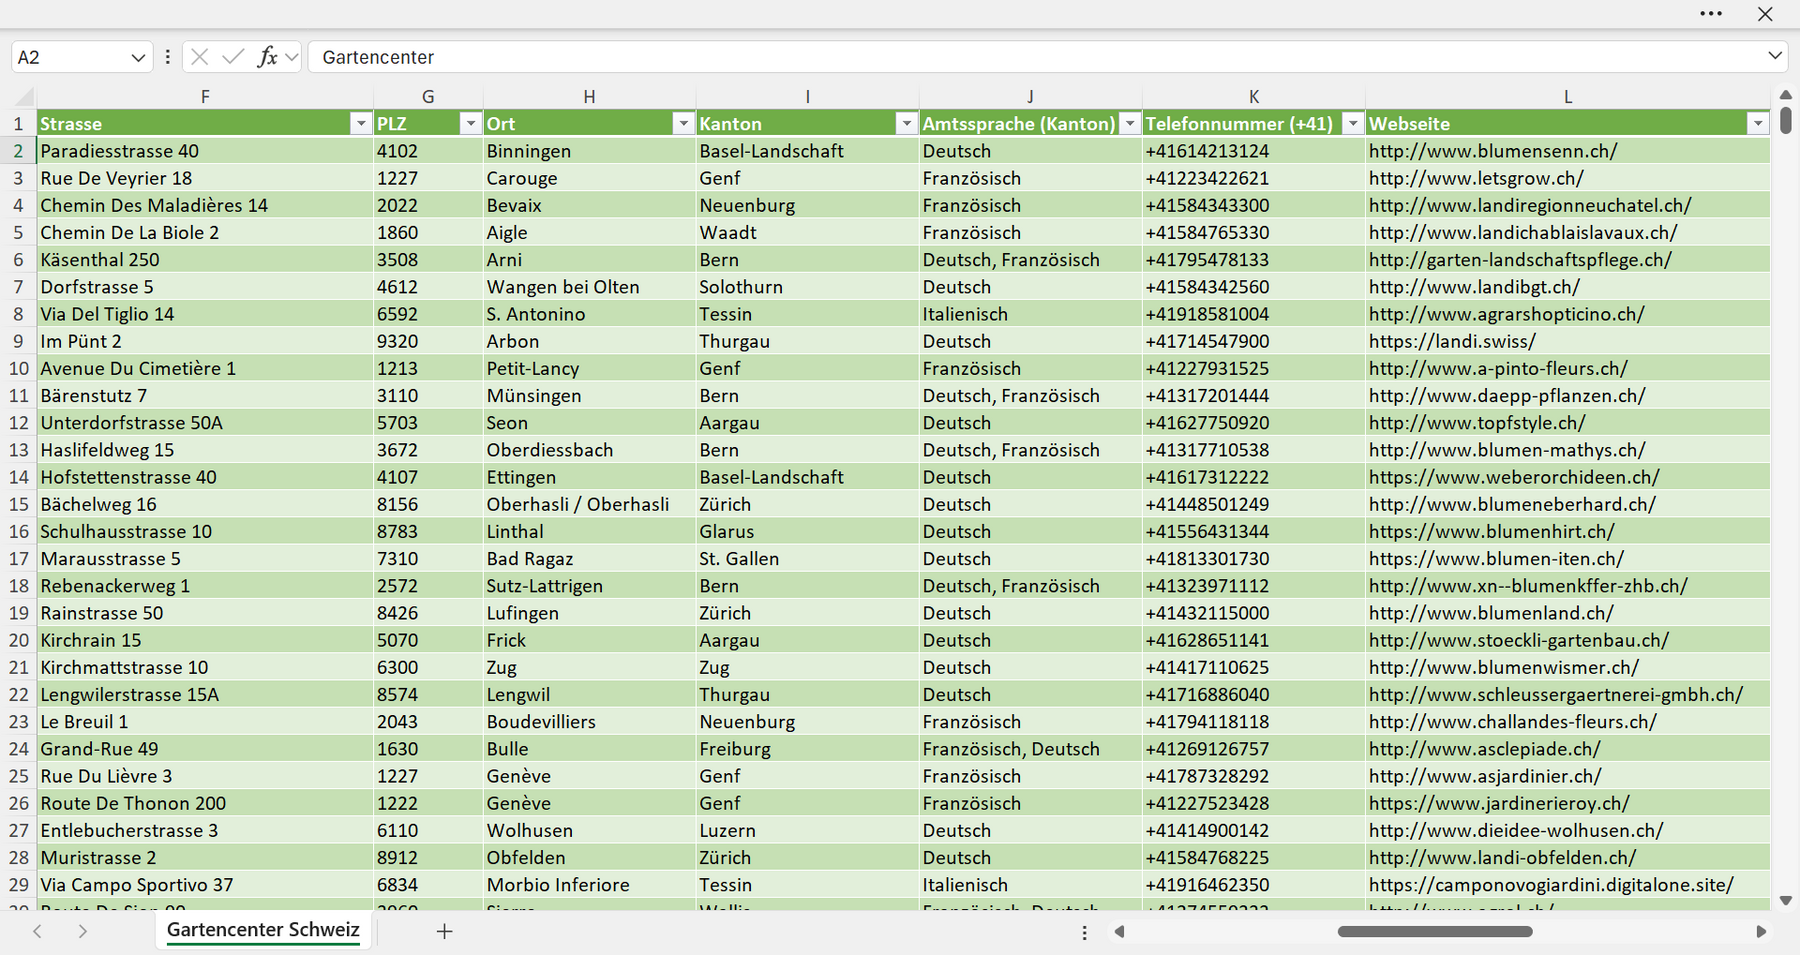
Task: Close the window with the X button
Action: pos(1765,14)
